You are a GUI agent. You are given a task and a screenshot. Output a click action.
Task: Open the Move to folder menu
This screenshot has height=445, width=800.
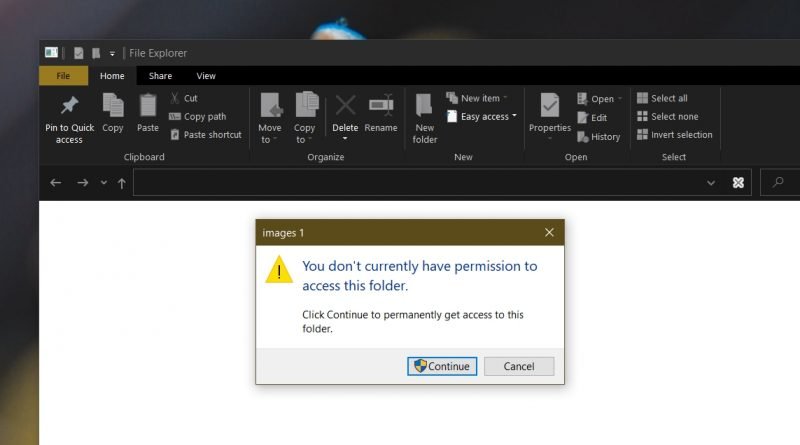[x=270, y=118]
